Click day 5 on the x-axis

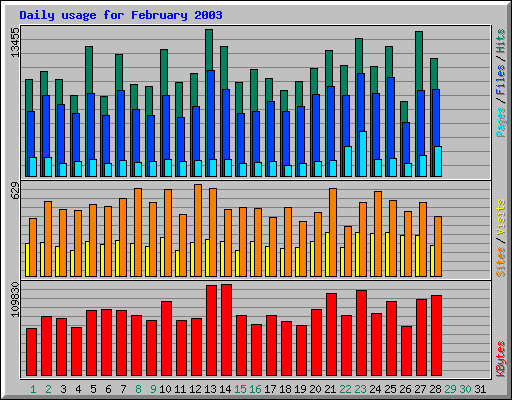[93, 389]
